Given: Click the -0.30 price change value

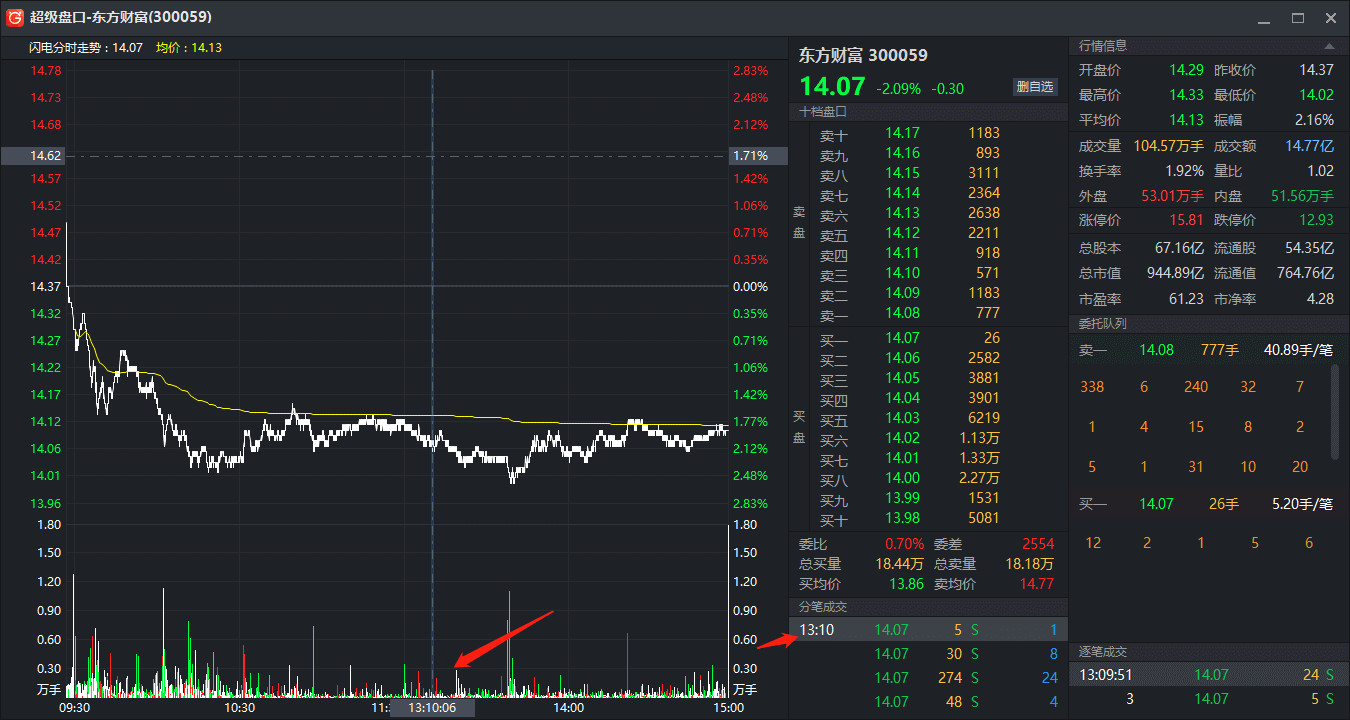Looking at the screenshot, I should tap(948, 88).
